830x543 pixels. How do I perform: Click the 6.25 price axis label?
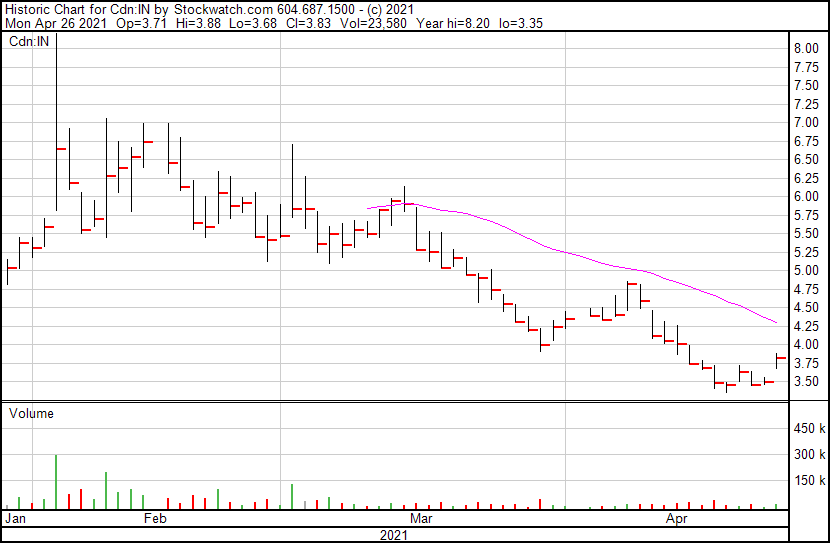click(806, 178)
